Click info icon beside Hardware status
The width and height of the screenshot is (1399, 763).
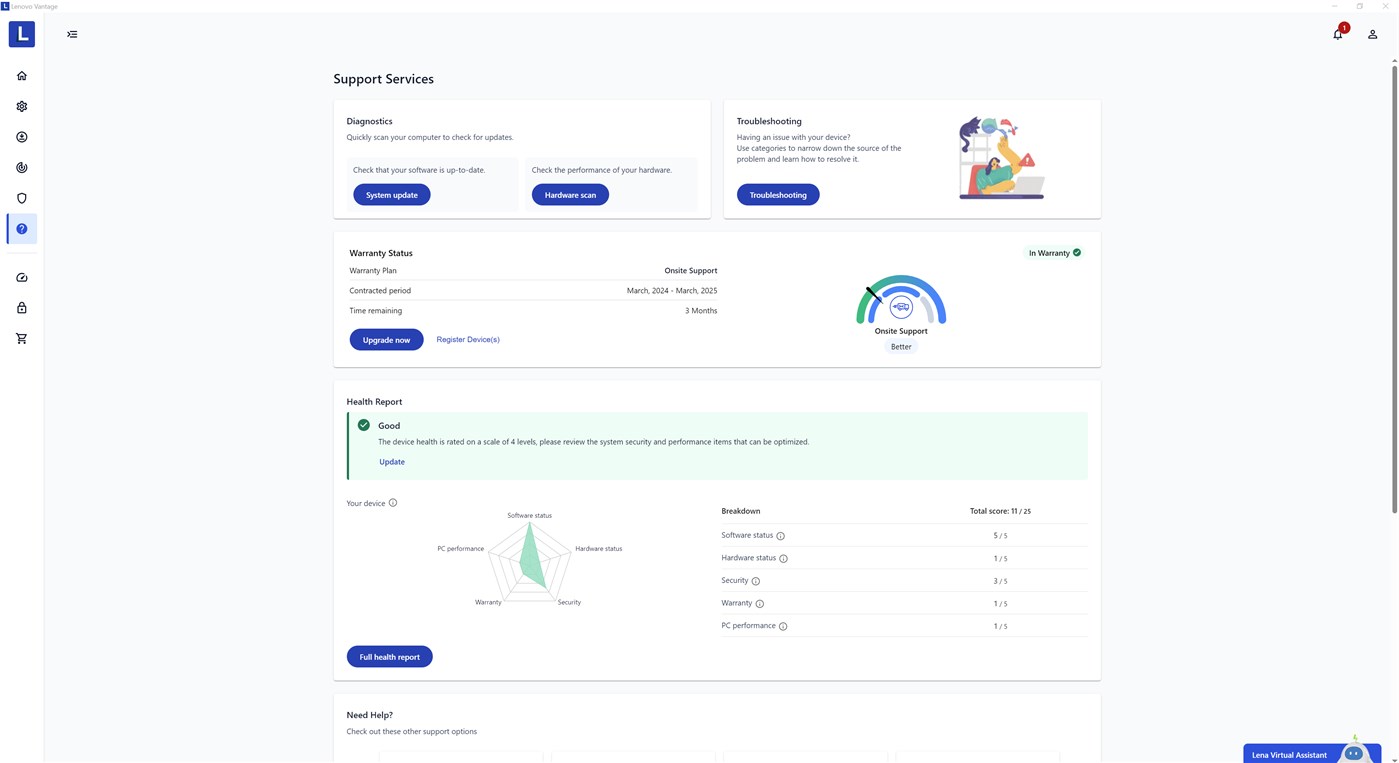(x=783, y=559)
